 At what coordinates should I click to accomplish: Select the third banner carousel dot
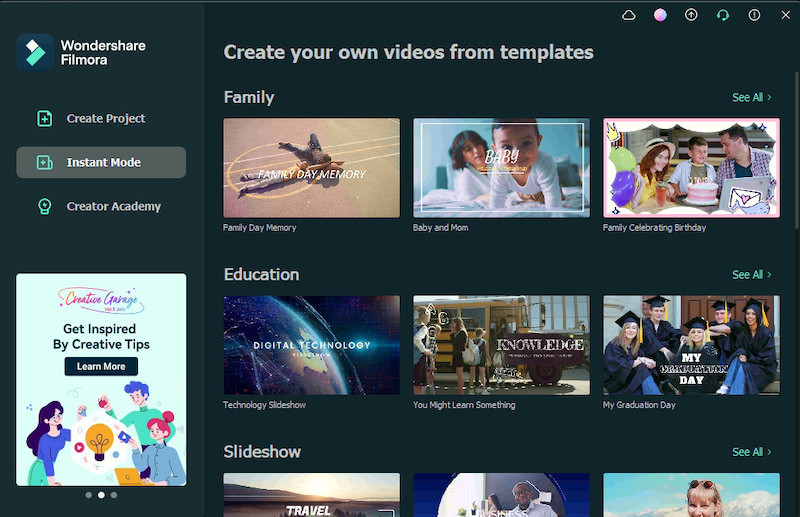click(114, 495)
